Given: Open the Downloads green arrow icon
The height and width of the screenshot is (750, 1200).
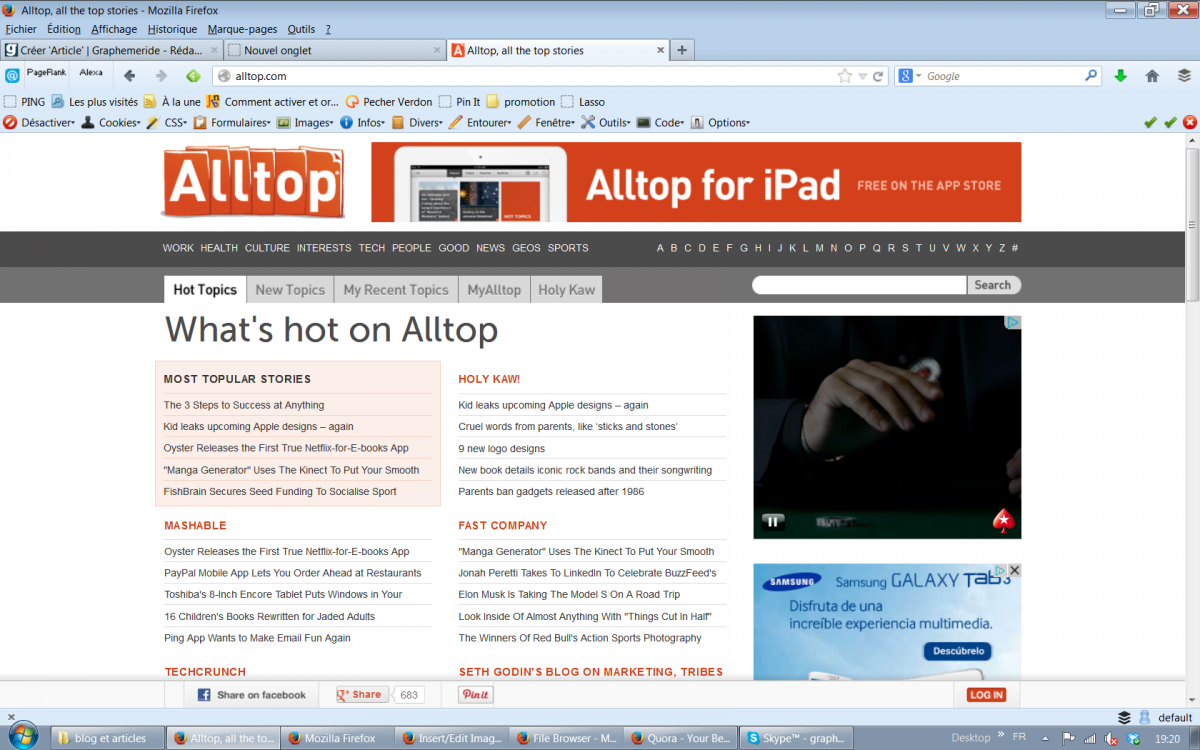Looking at the screenshot, I should [x=1120, y=76].
